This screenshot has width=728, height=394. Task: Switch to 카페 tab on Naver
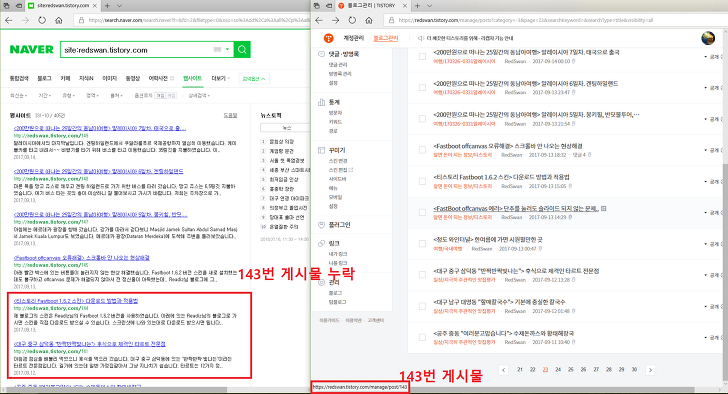(x=65, y=79)
